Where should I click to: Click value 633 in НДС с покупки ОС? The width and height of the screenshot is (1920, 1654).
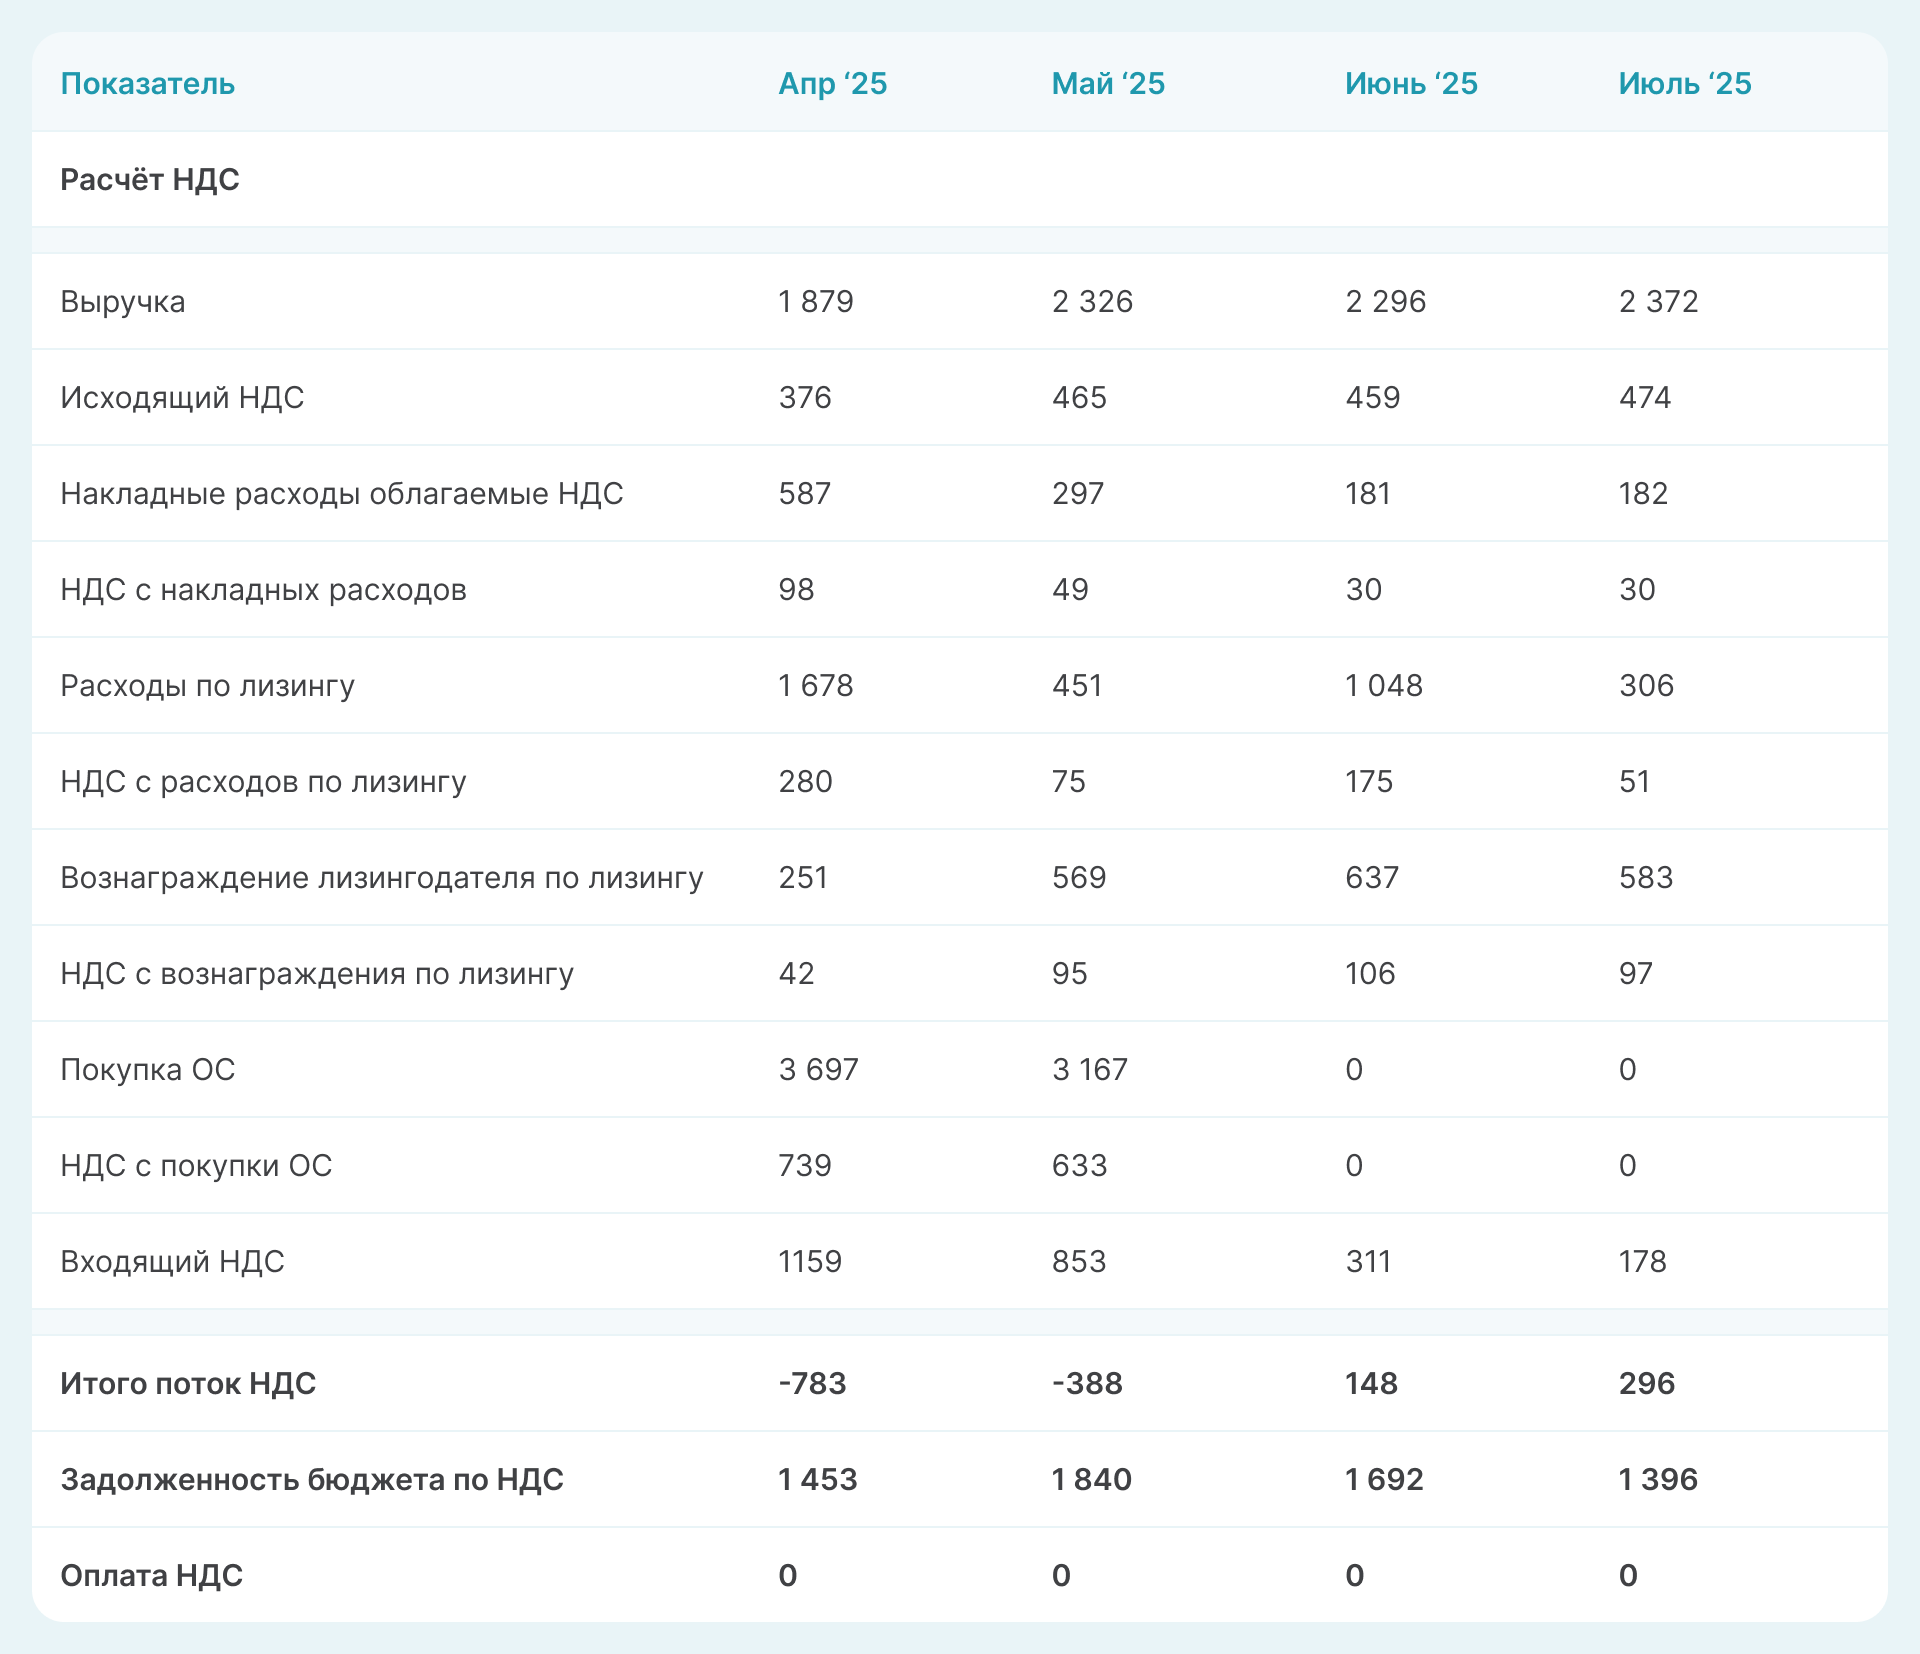point(1079,1166)
